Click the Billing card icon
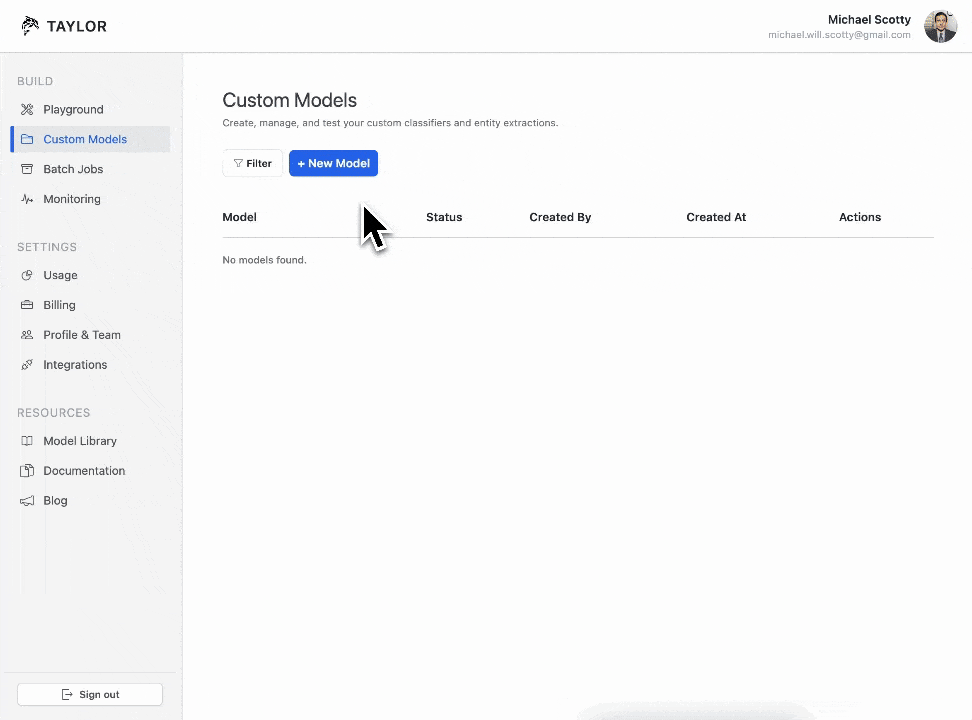This screenshot has height=720, width=972. (26, 305)
